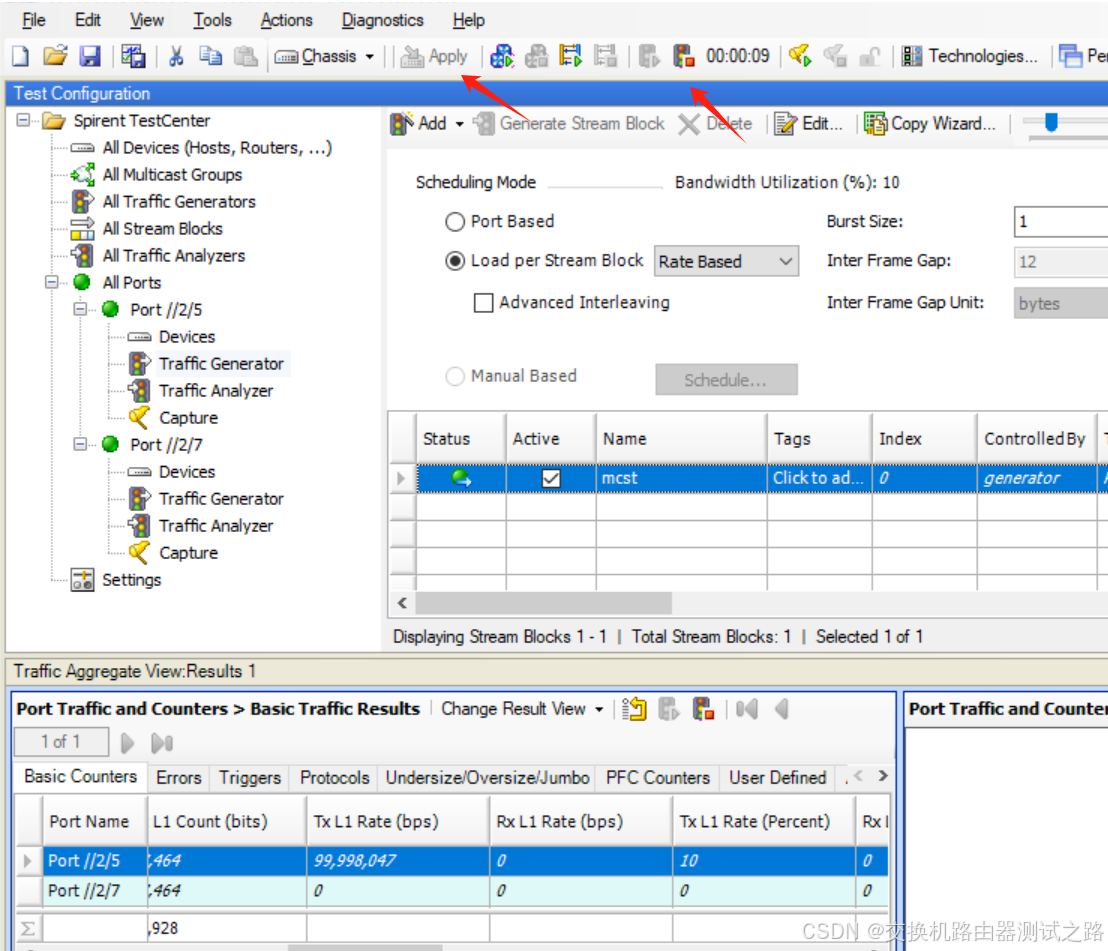Open the Tools menu
This screenshot has width=1108, height=951.
point(213,20)
